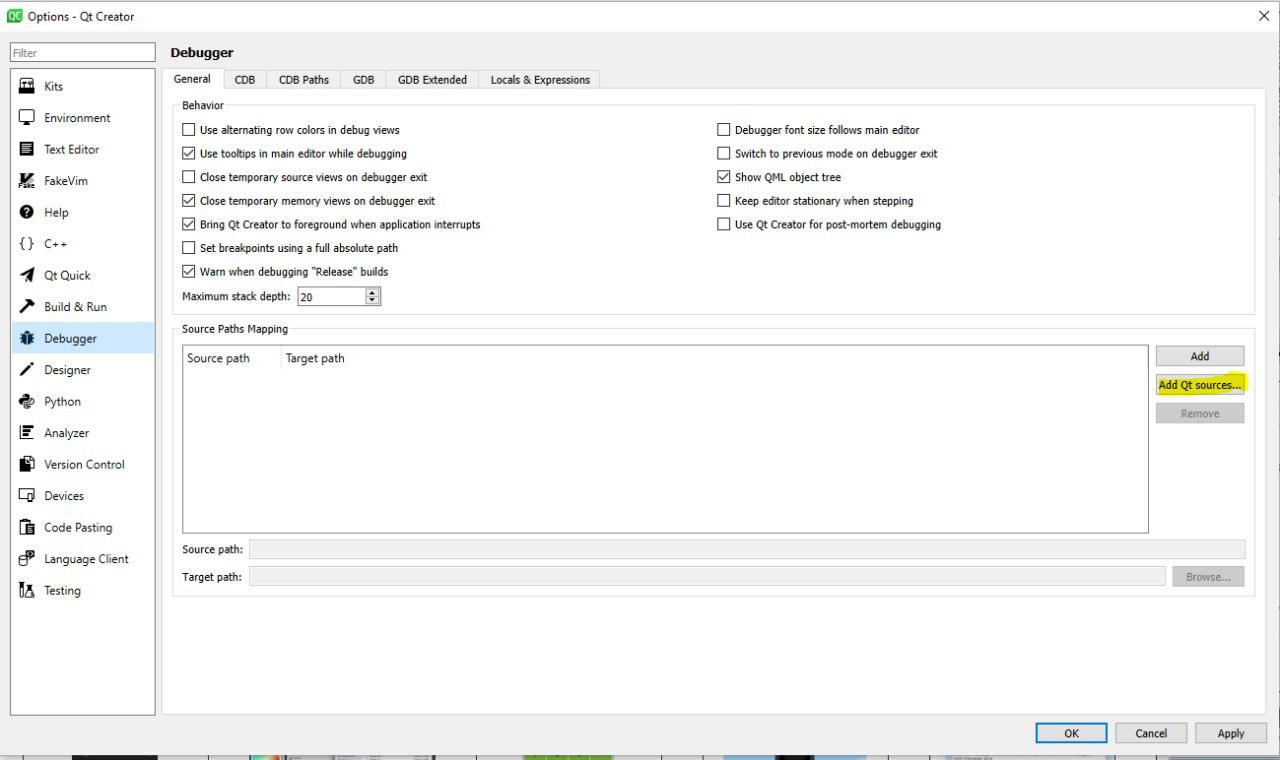Decrease maximum stack depth with down arrow
Viewport: 1280px width, 760px height.
[x=373, y=300]
